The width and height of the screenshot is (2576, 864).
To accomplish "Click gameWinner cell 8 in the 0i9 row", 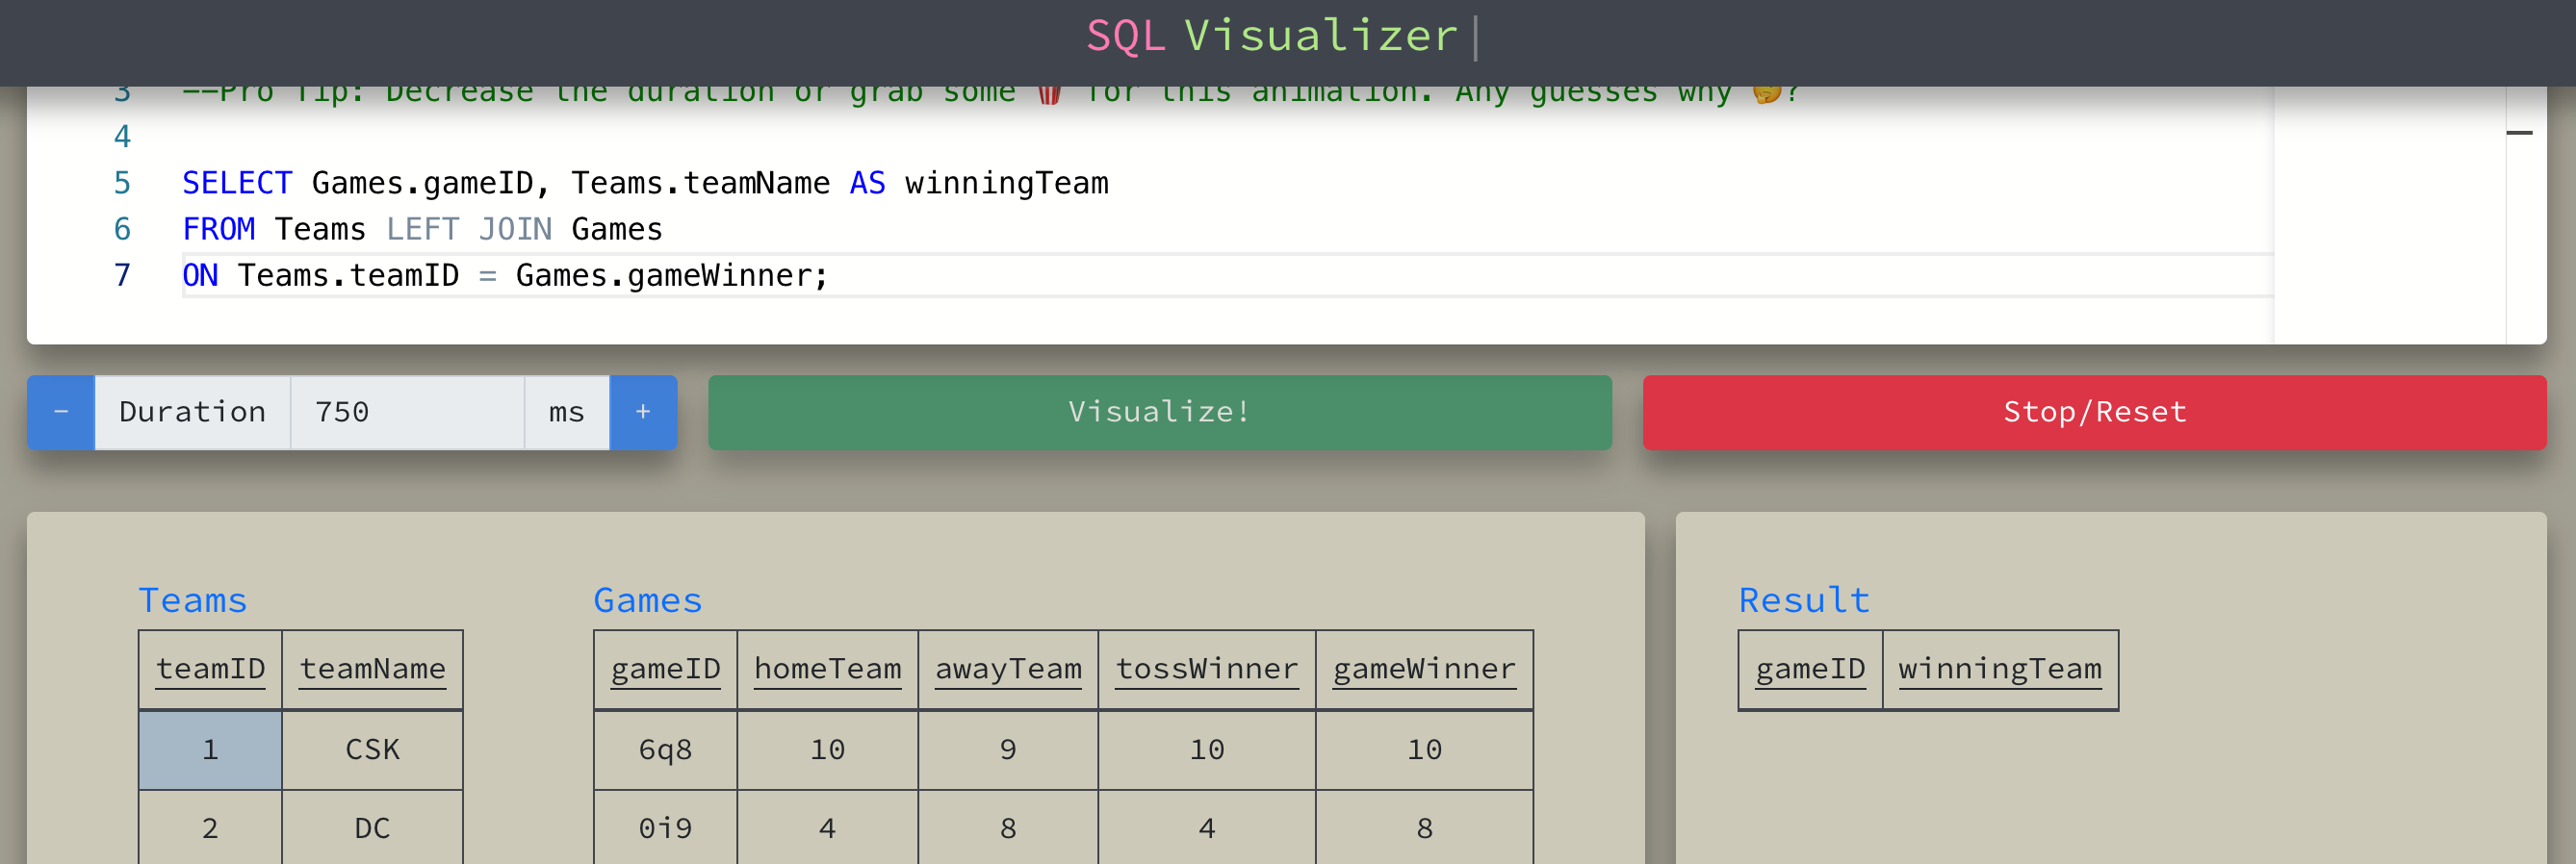I will pos(1424,828).
